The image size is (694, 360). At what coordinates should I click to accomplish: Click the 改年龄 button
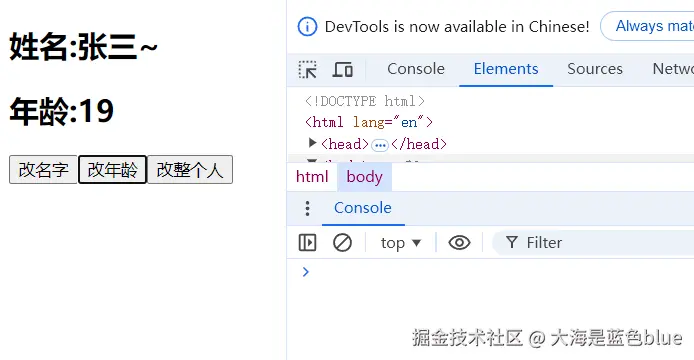(x=112, y=169)
